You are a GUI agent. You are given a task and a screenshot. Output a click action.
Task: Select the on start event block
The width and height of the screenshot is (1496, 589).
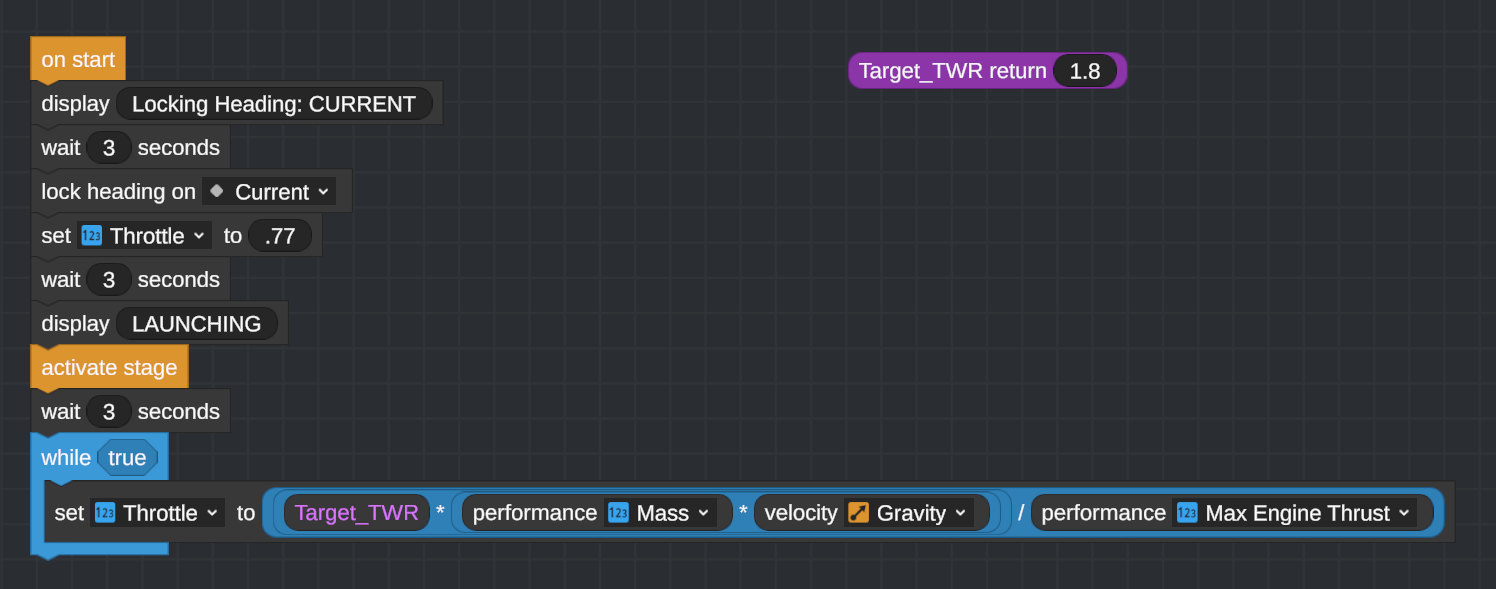click(78, 59)
